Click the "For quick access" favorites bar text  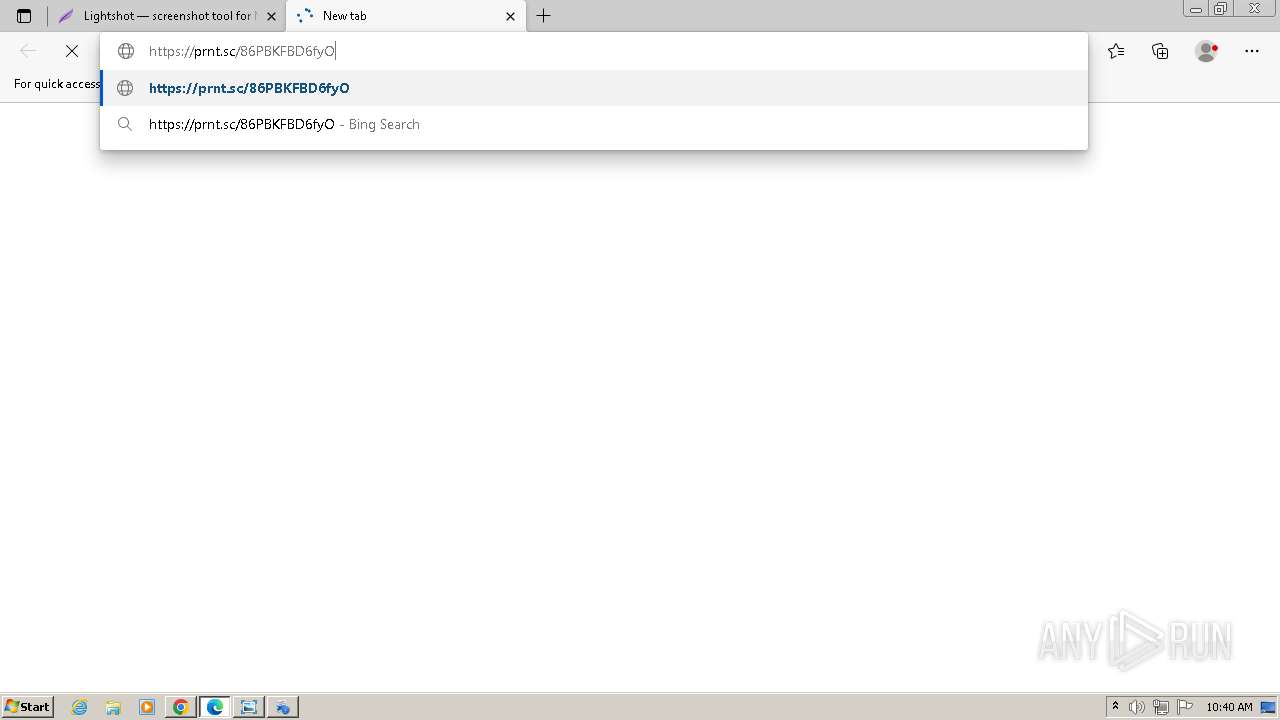(x=57, y=84)
